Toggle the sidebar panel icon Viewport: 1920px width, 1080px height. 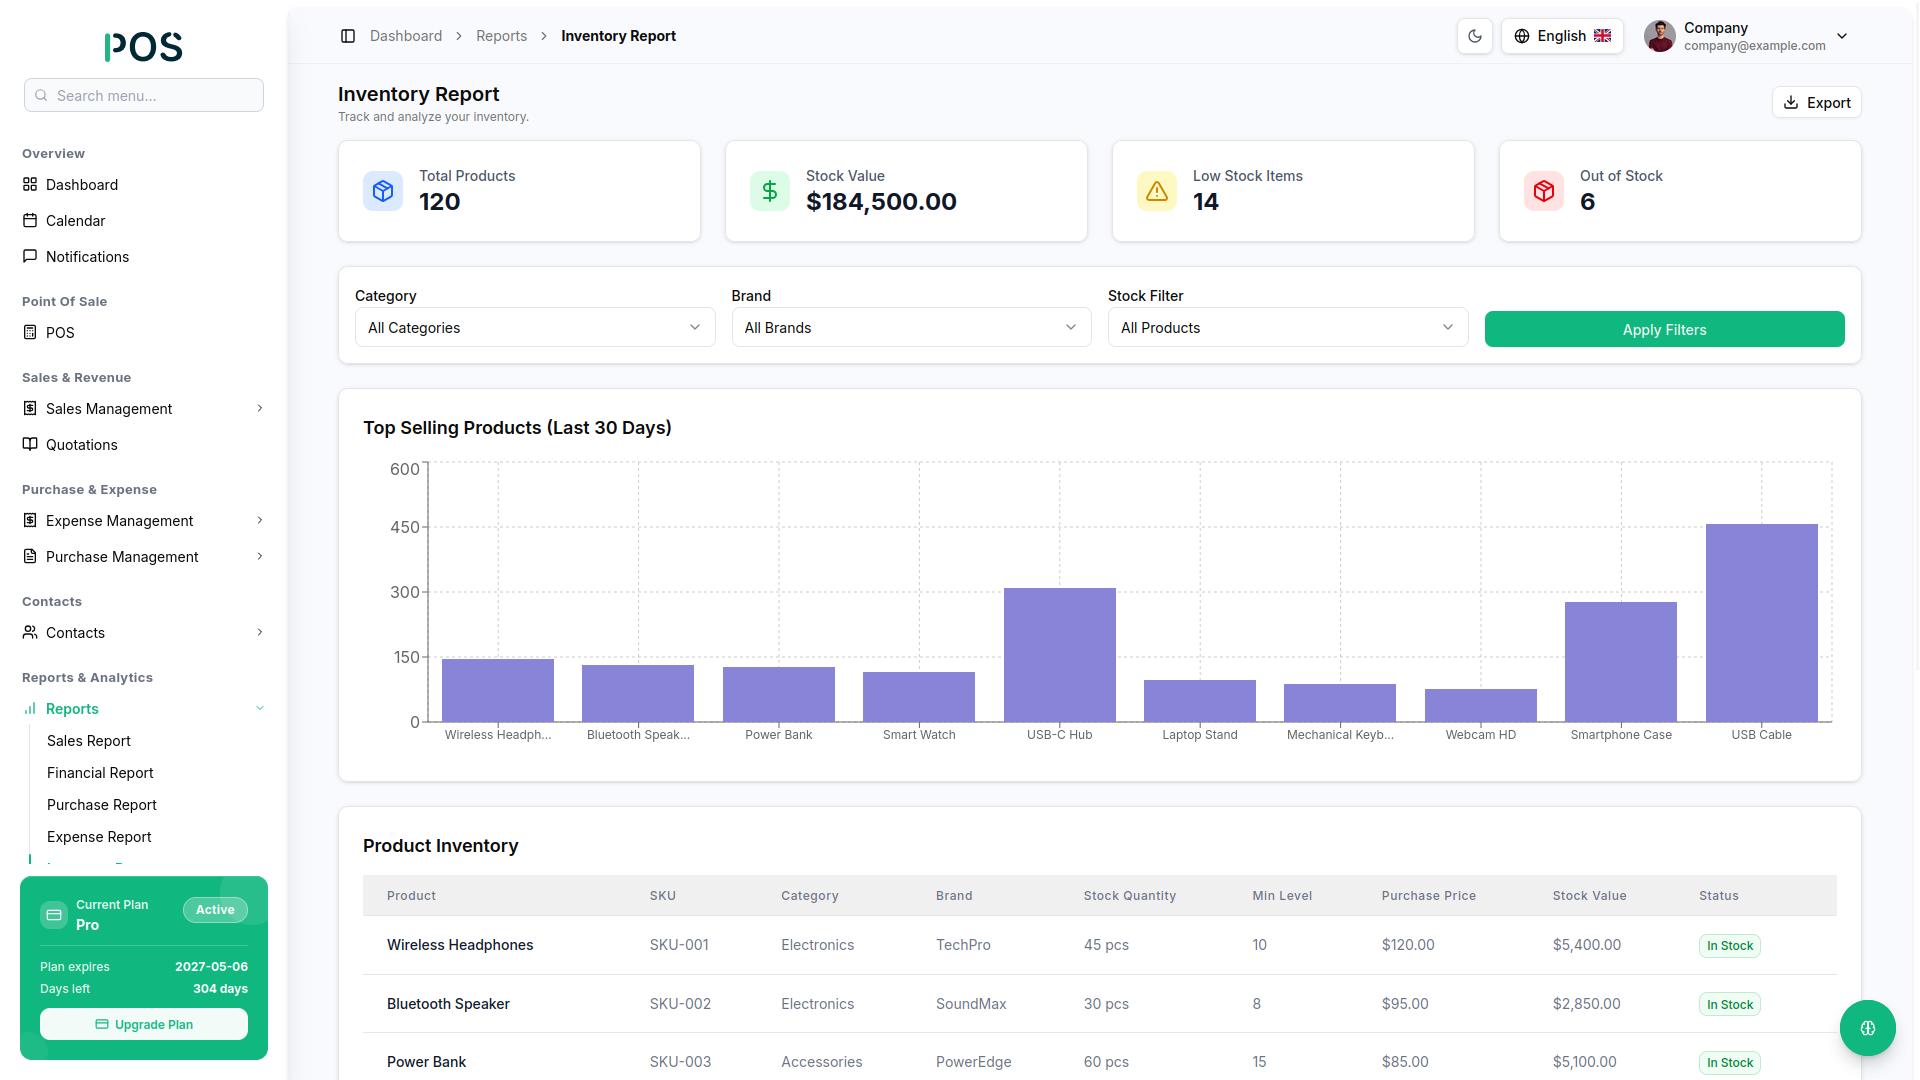coord(348,36)
